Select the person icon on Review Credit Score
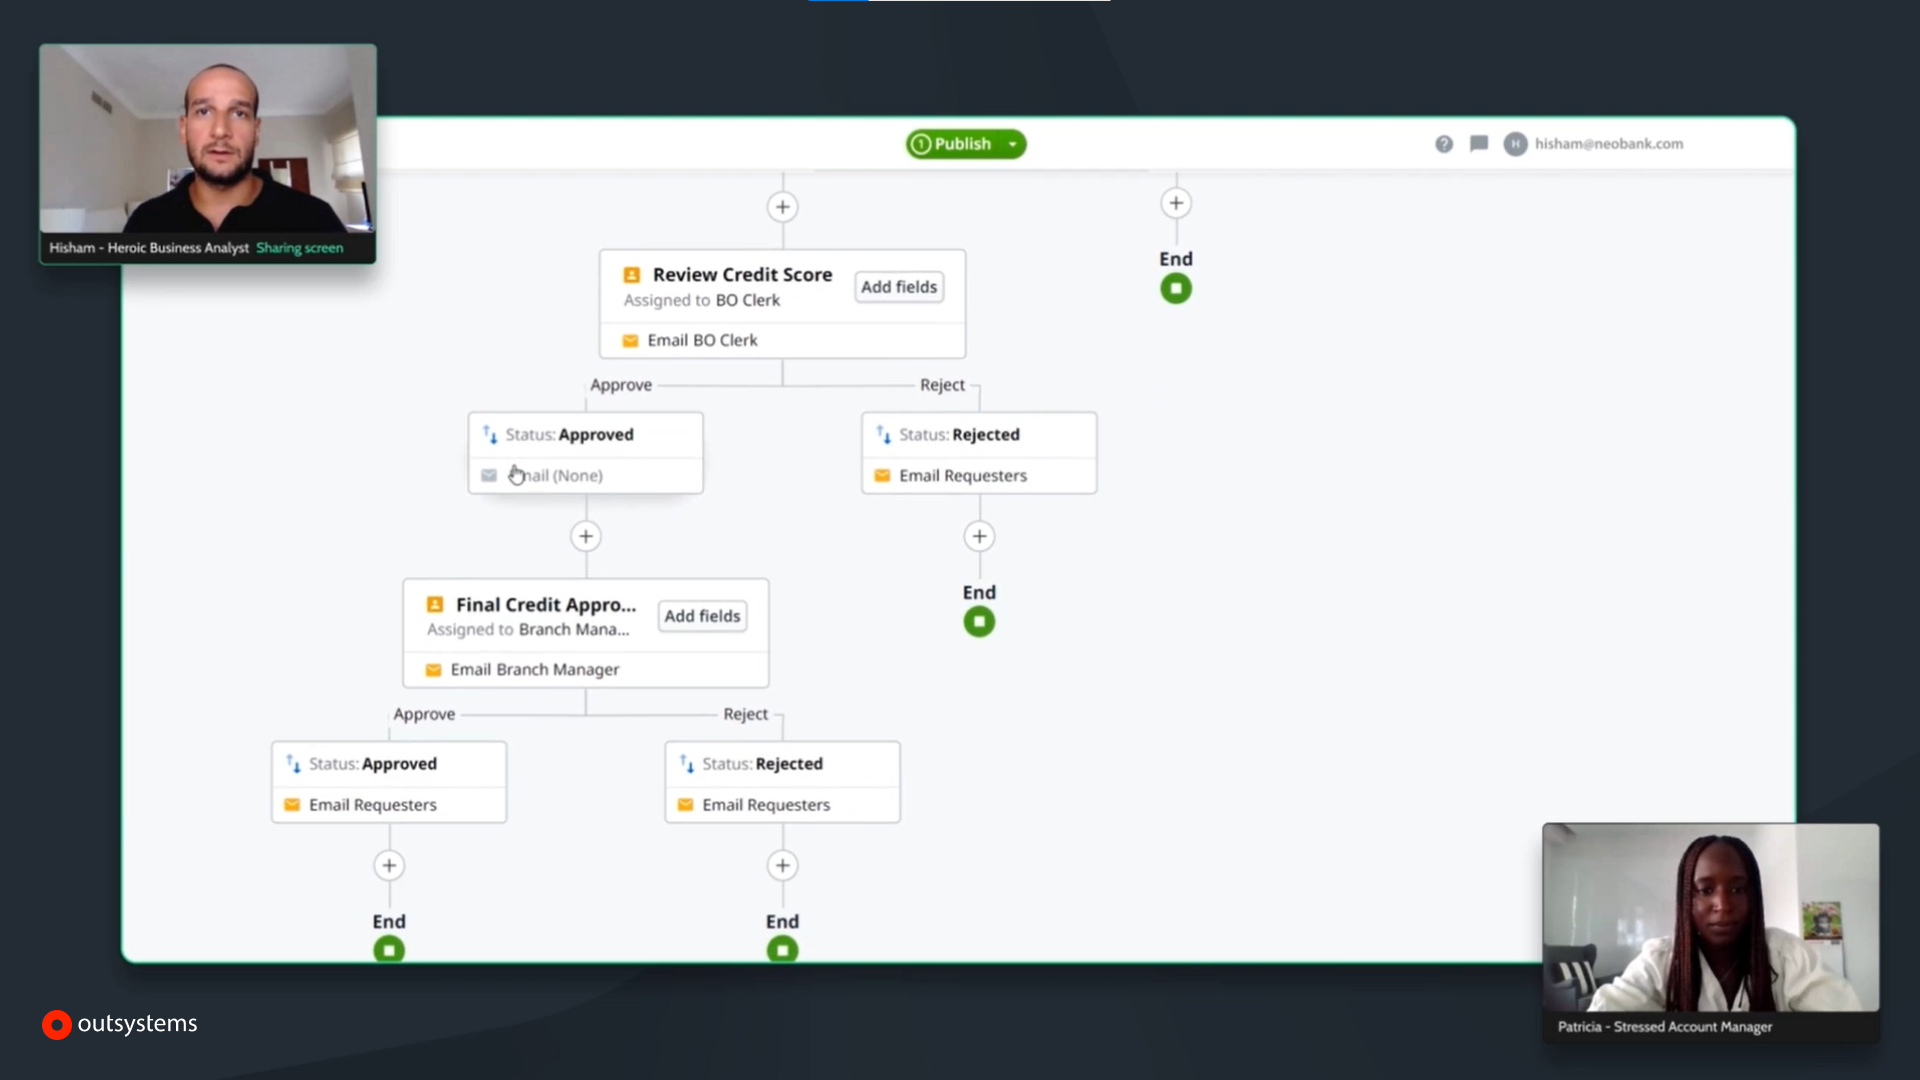The height and width of the screenshot is (1080, 1920). click(x=631, y=274)
